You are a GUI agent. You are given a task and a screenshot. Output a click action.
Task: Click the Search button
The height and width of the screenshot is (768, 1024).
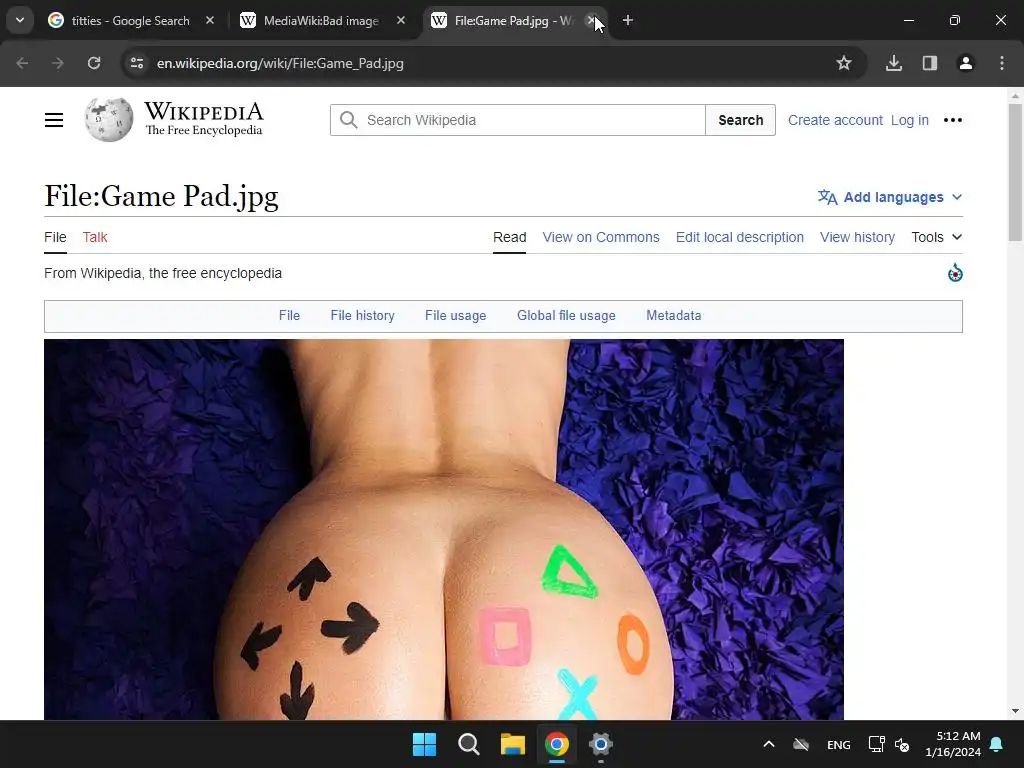click(x=741, y=120)
